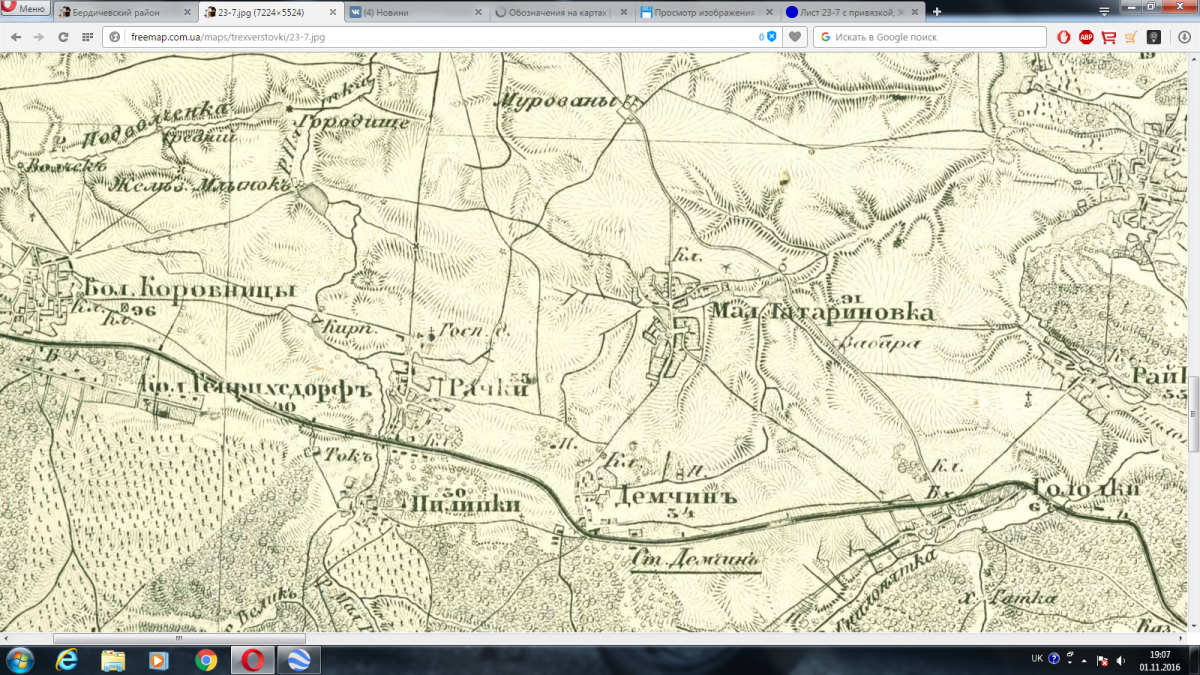Open the Adblock Plus ABP extension

1086,37
